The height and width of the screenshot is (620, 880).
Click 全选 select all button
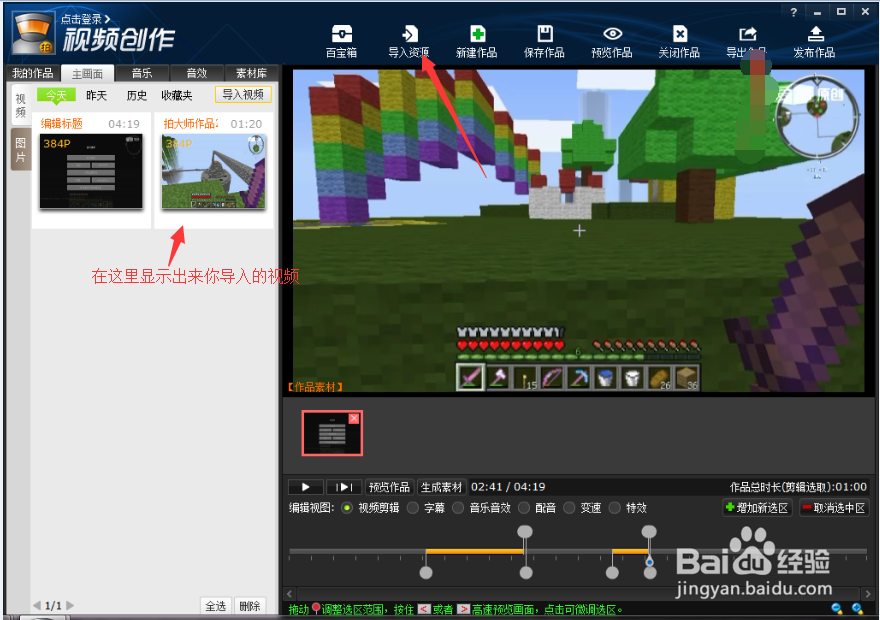(216, 606)
